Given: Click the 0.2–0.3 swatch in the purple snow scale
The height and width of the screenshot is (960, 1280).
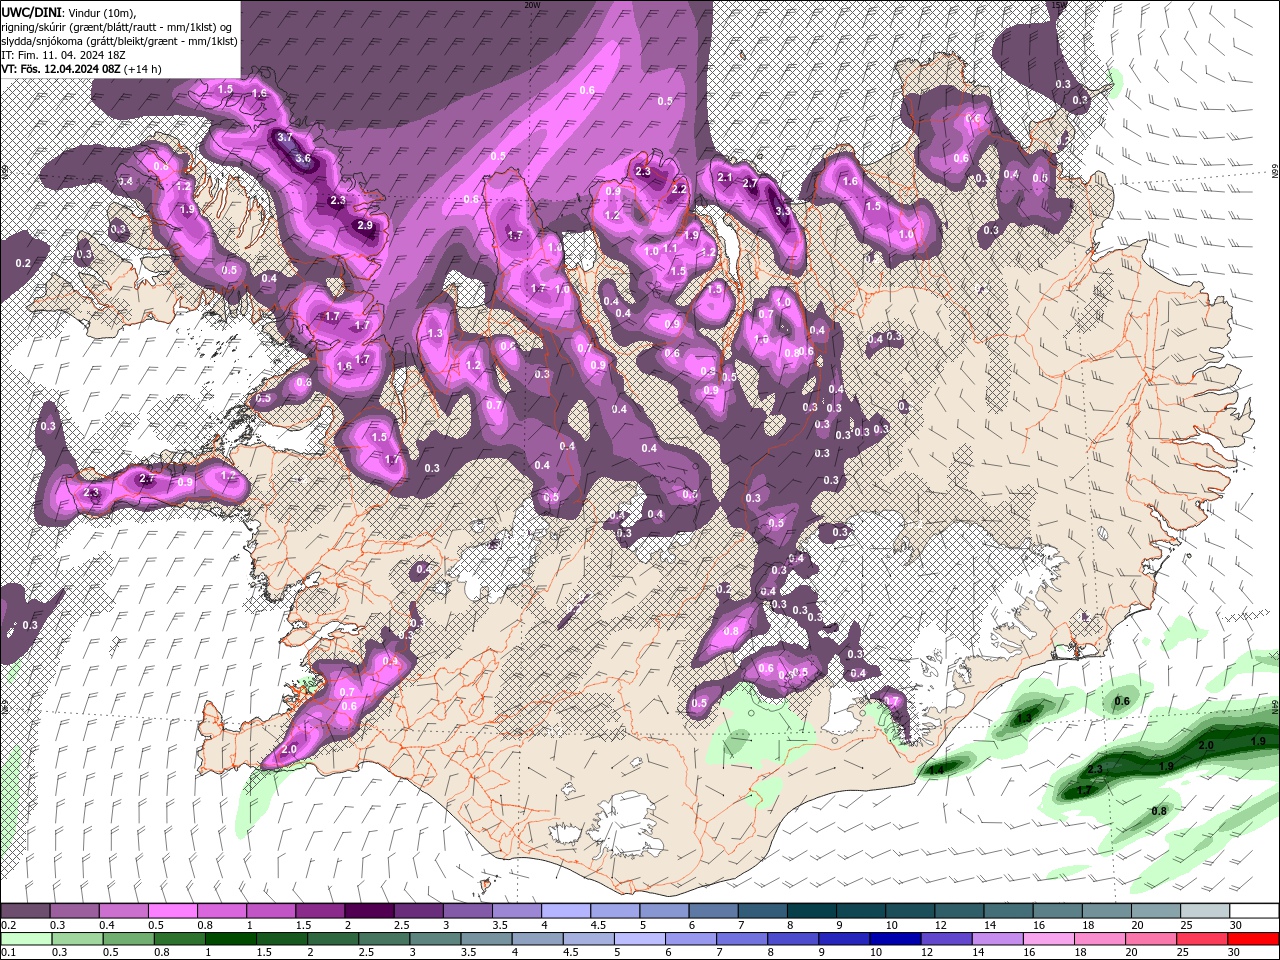Looking at the screenshot, I should click(x=25, y=911).
